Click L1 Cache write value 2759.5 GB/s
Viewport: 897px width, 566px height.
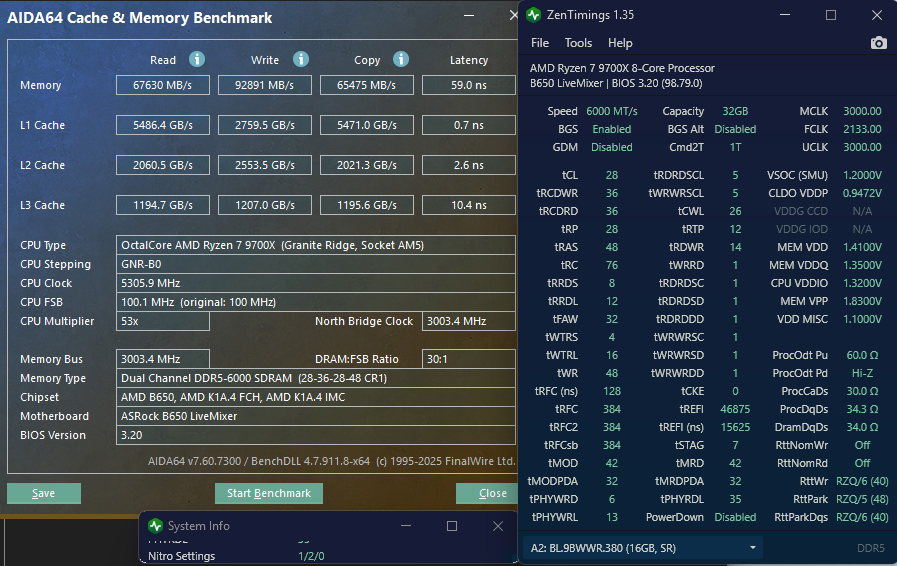tap(264, 125)
